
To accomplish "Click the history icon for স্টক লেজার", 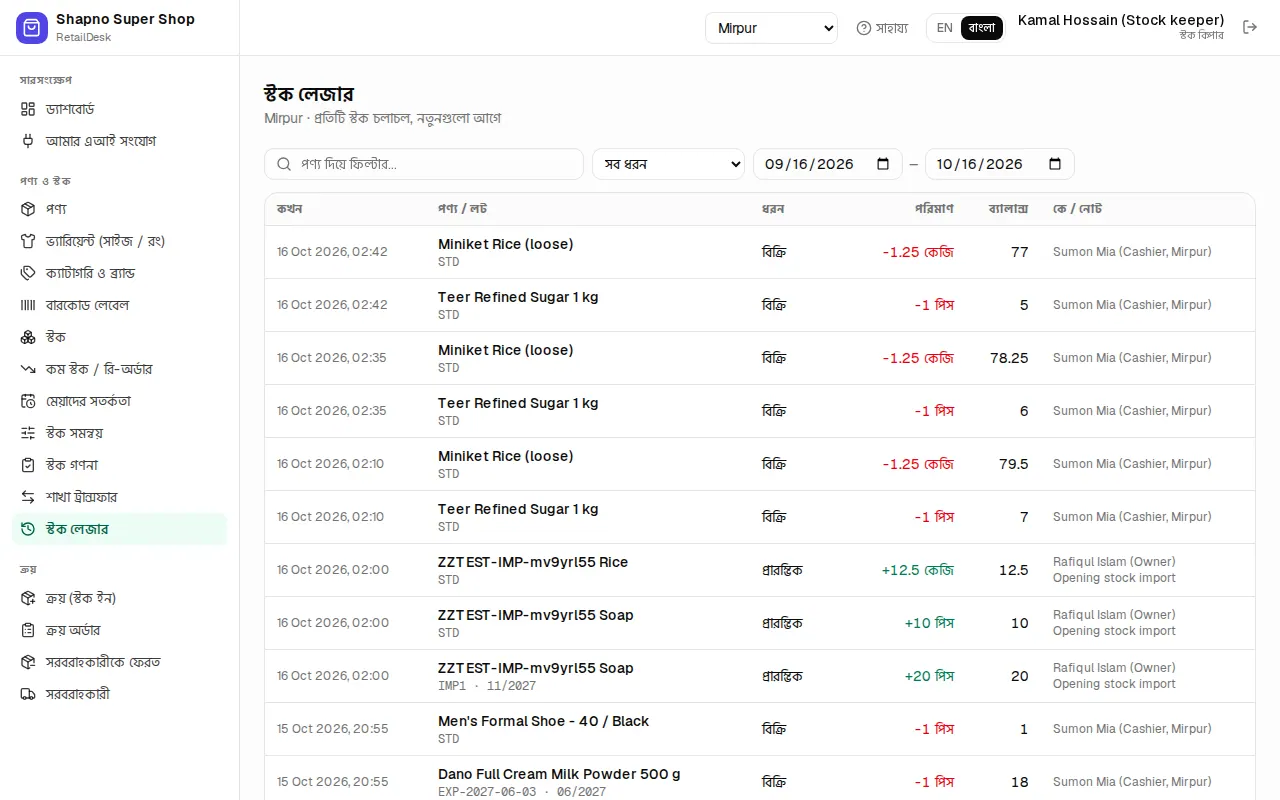I will pos(28,529).
